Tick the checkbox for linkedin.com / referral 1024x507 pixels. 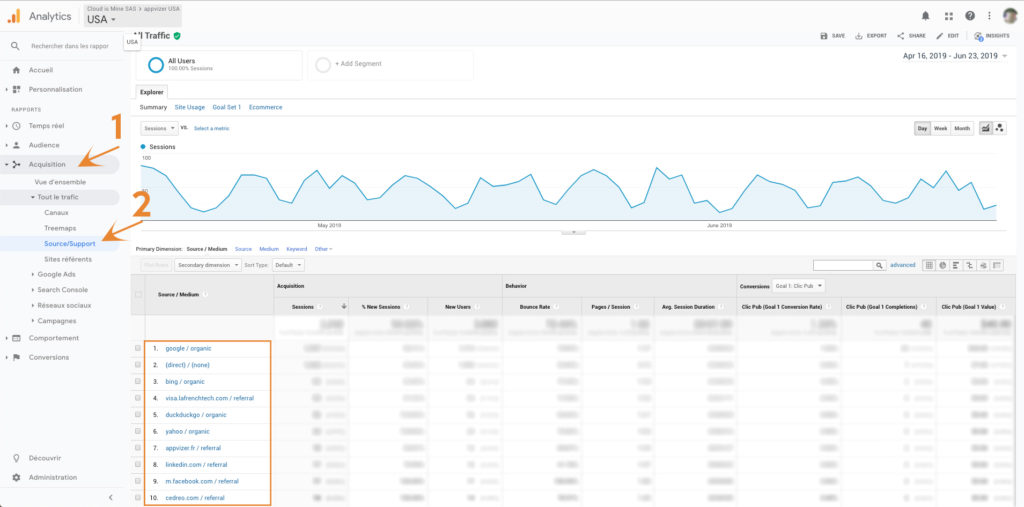coord(138,465)
